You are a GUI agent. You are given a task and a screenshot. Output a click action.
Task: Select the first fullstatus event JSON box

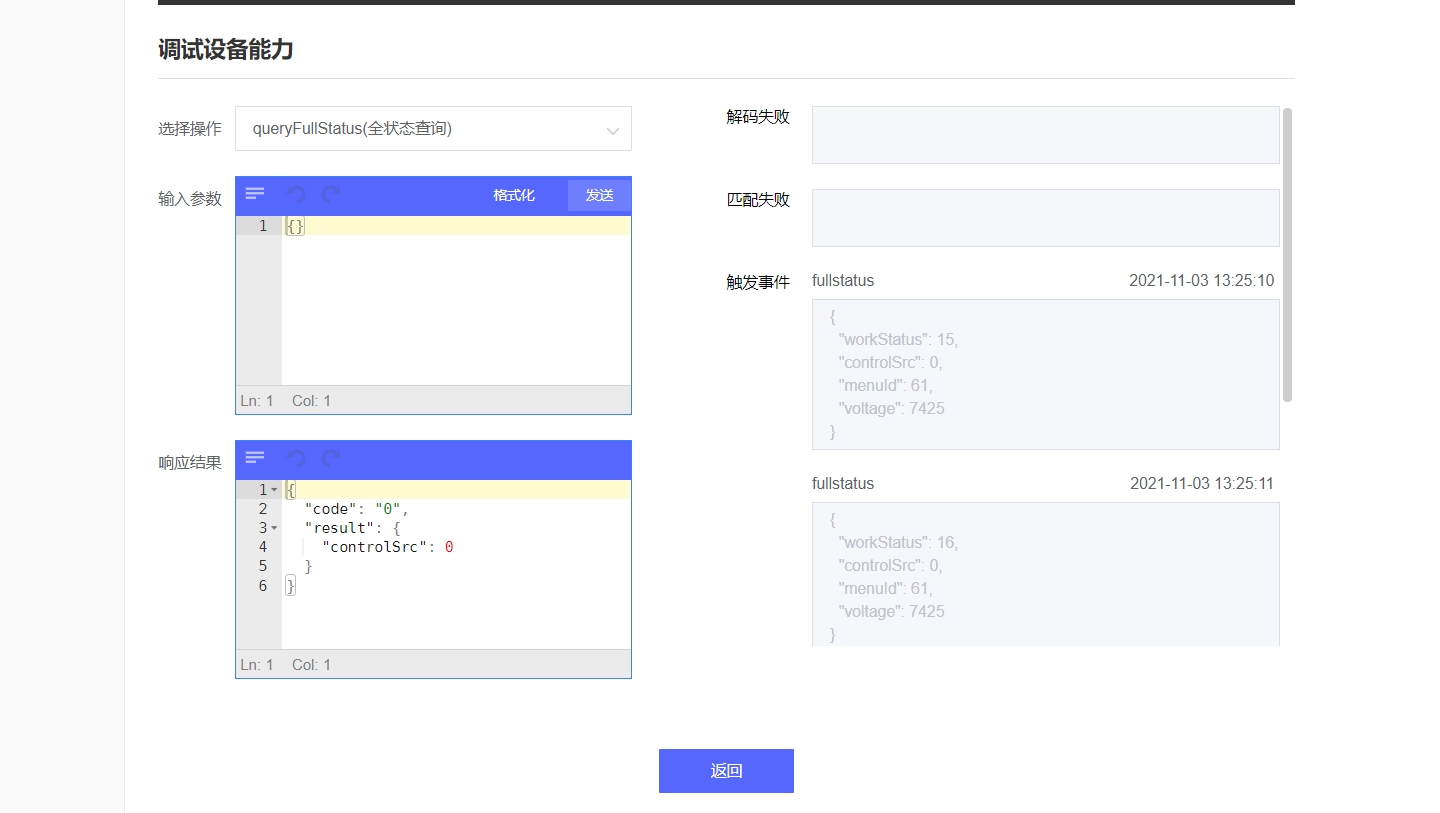click(x=1045, y=374)
